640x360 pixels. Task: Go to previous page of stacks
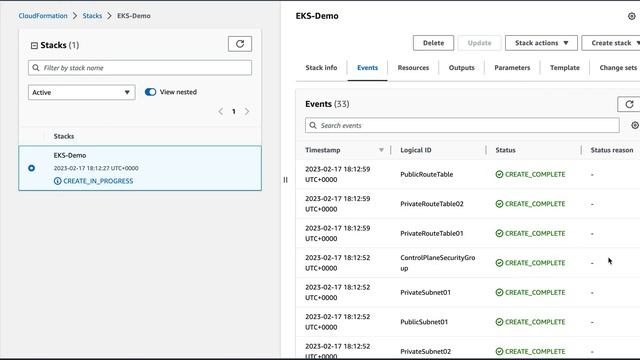pos(220,111)
